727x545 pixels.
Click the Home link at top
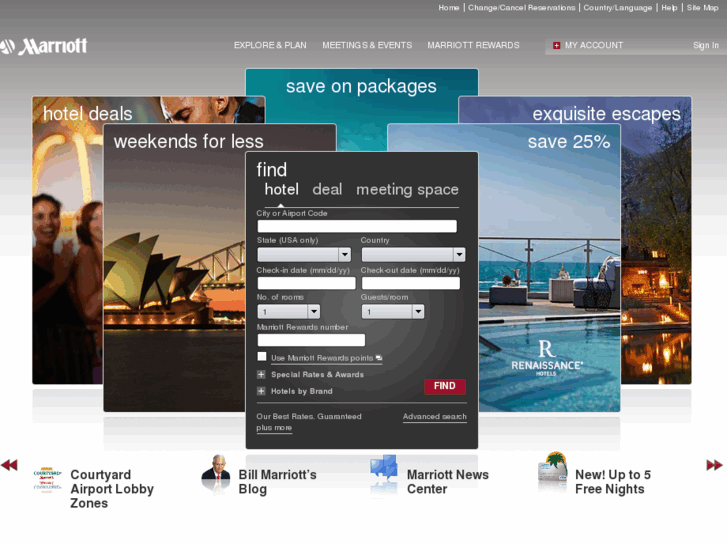pyautogui.click(x=449, y=8)
